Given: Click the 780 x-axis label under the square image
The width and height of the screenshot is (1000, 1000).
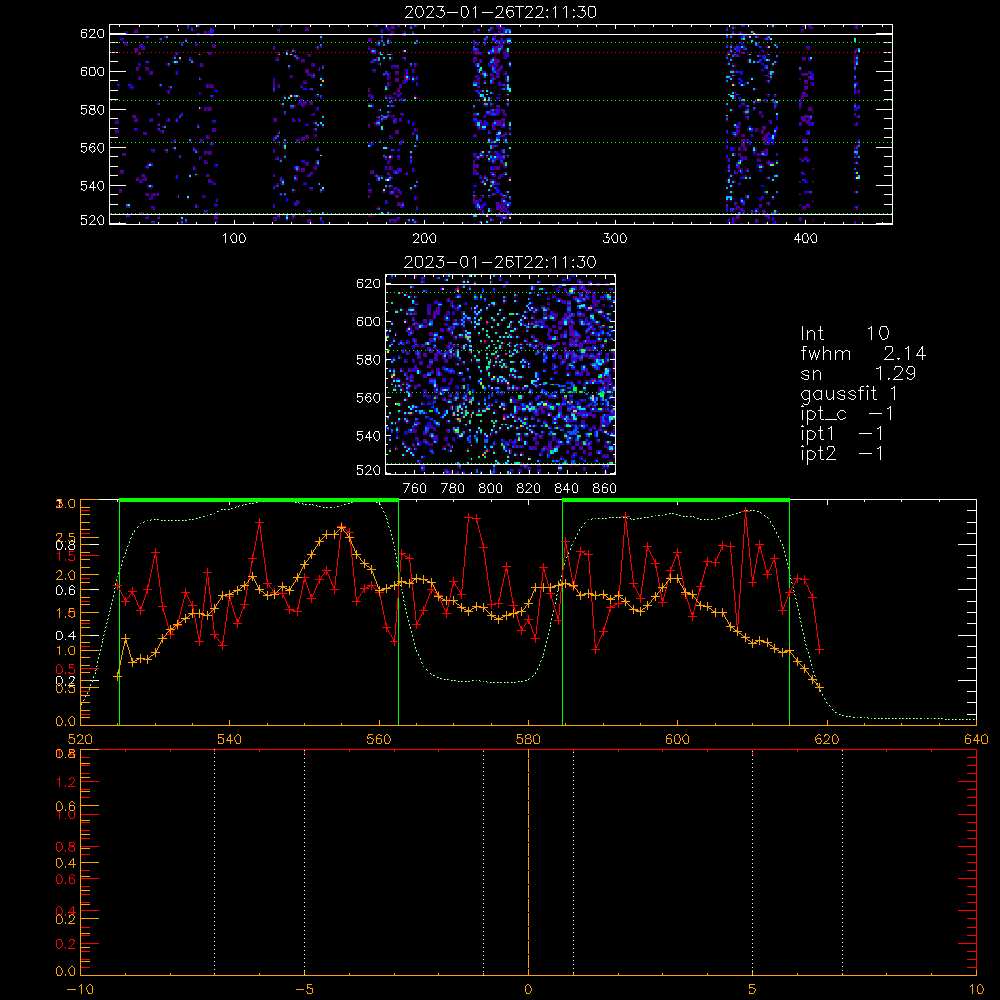Looking at the screenshot, I should [x=453, y=489].
